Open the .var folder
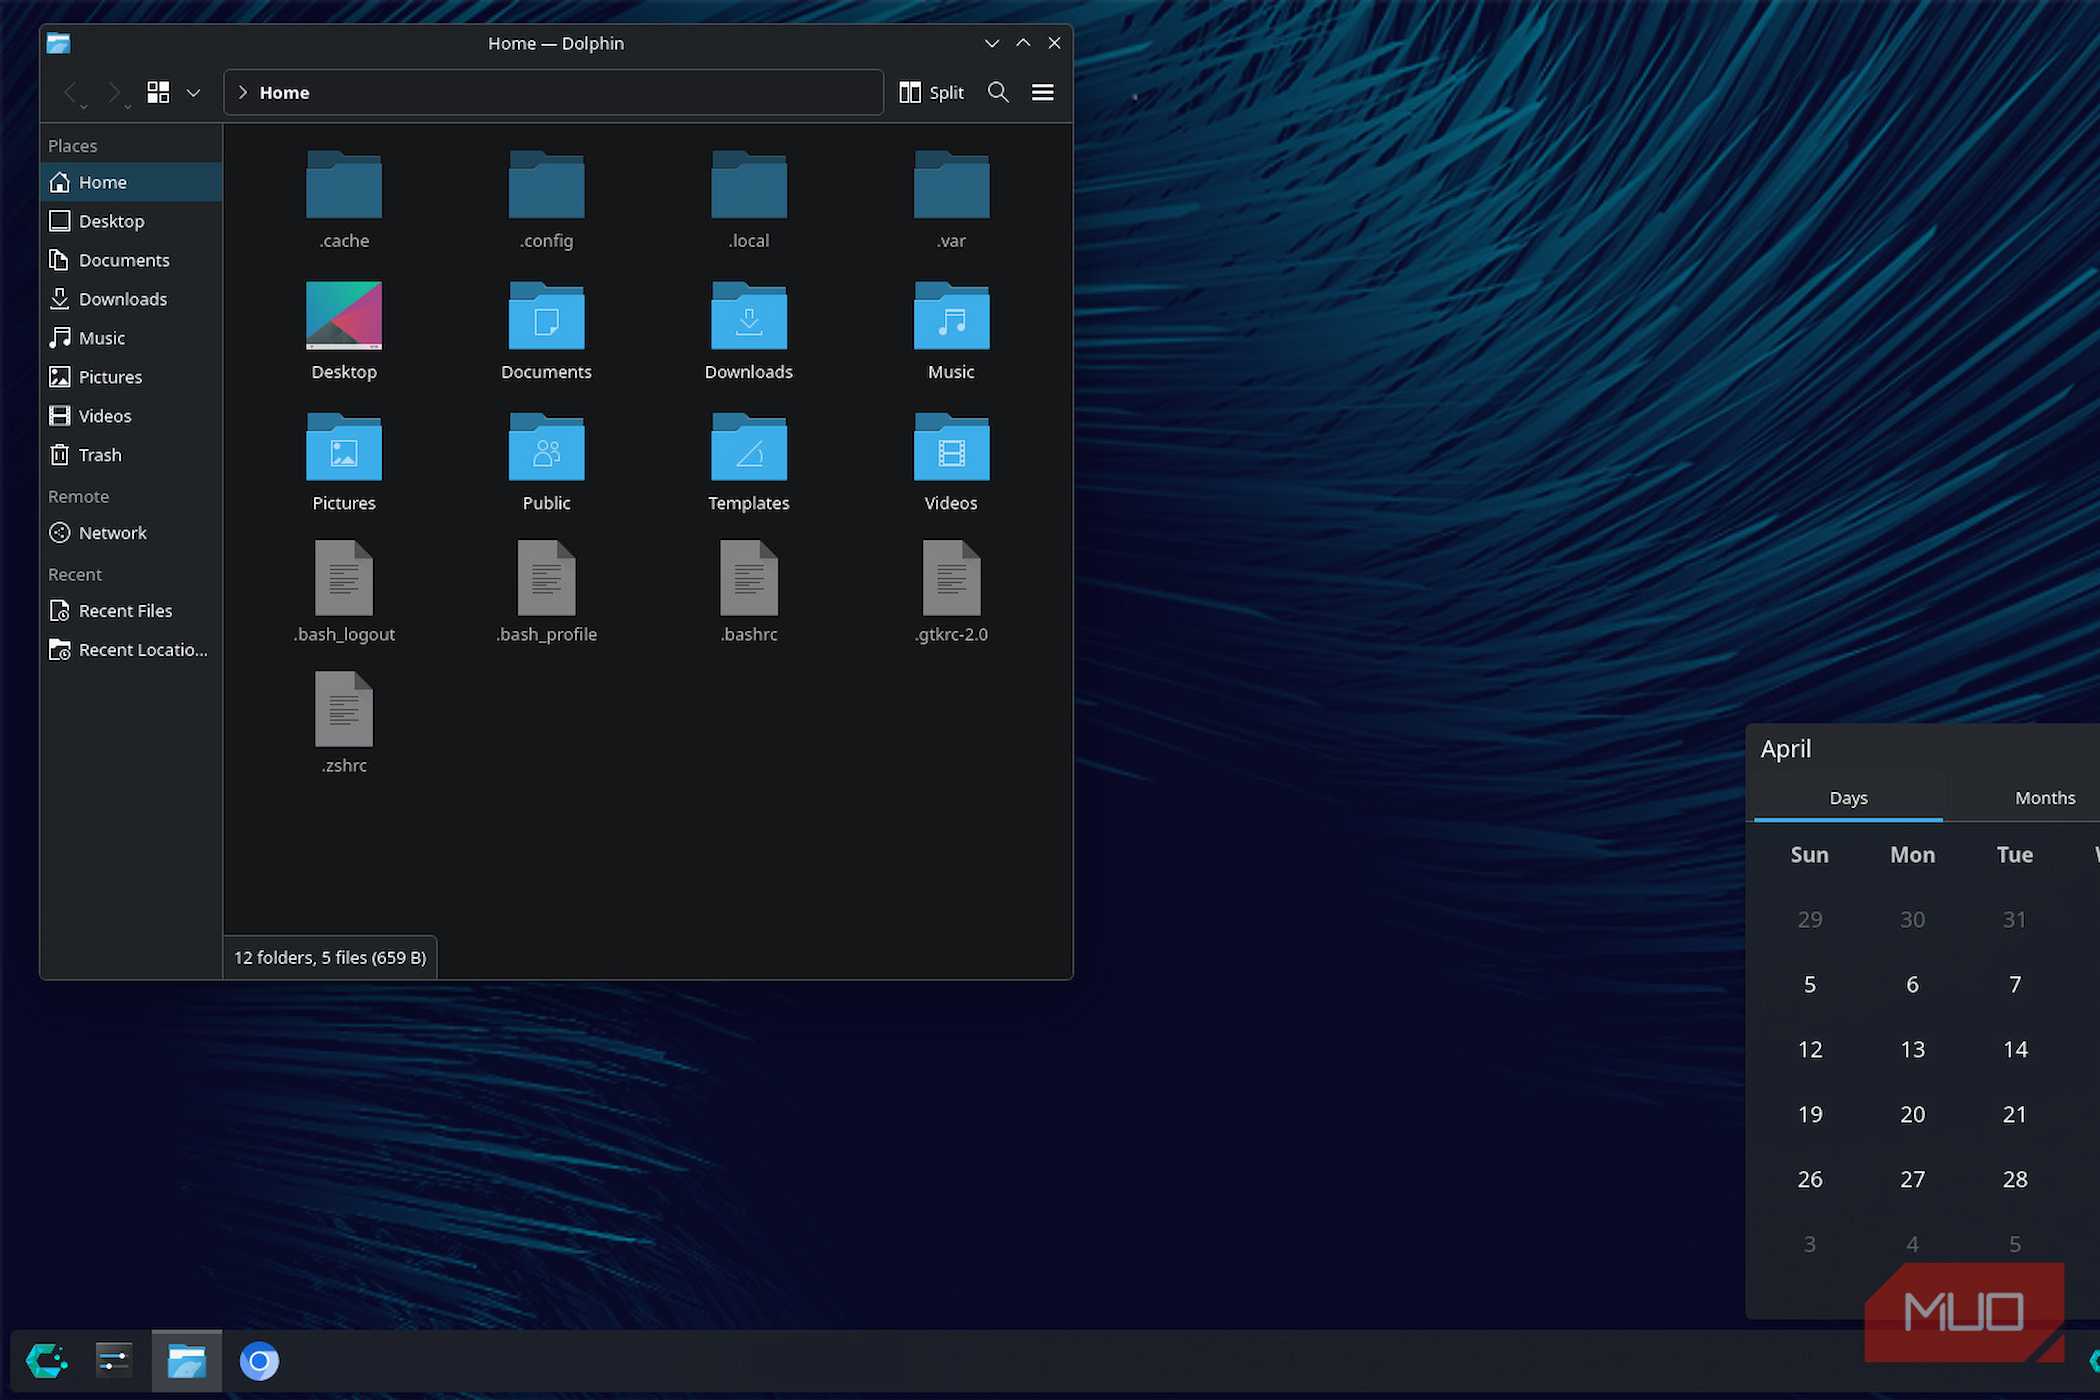Viewport: 2100px width, 1400px height. (951, 186)
